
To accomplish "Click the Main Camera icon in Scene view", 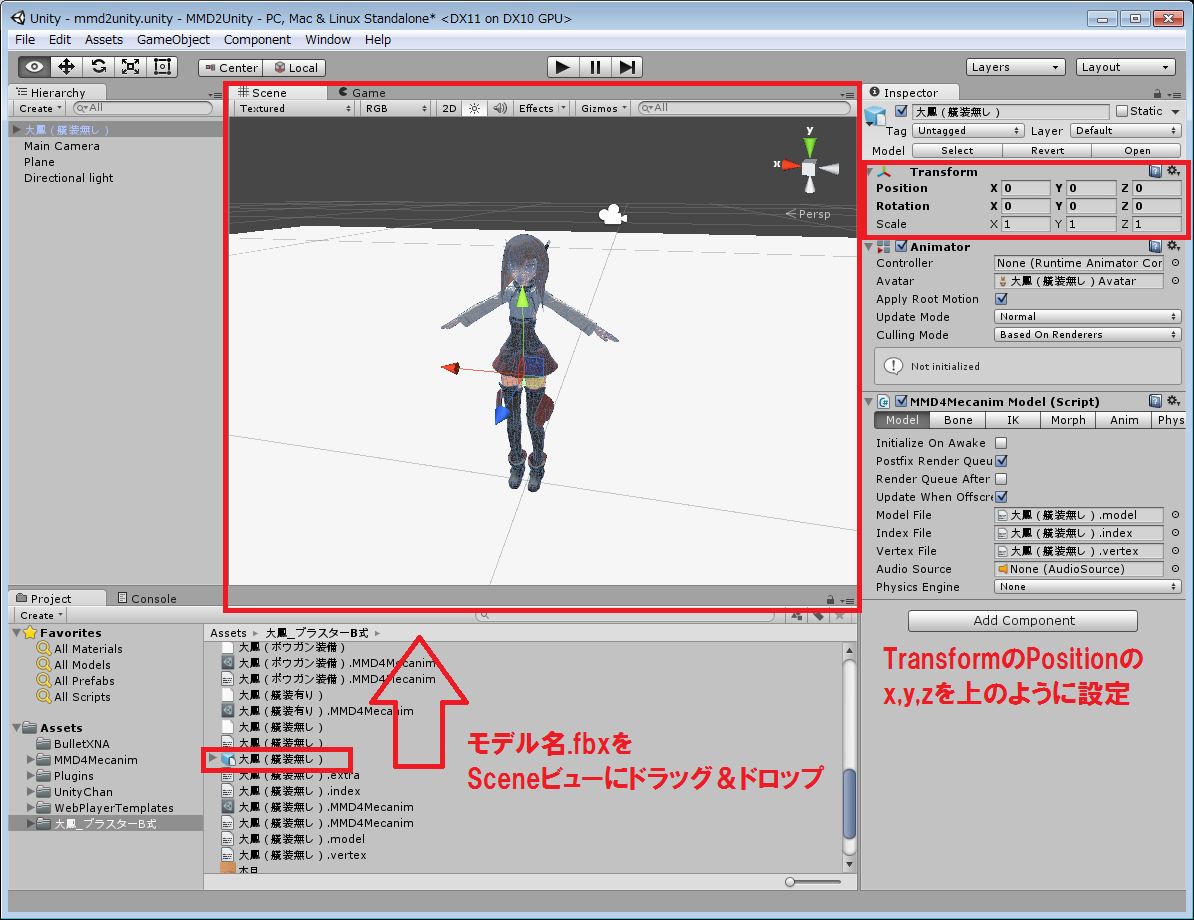I will click(x=612, y=215).
